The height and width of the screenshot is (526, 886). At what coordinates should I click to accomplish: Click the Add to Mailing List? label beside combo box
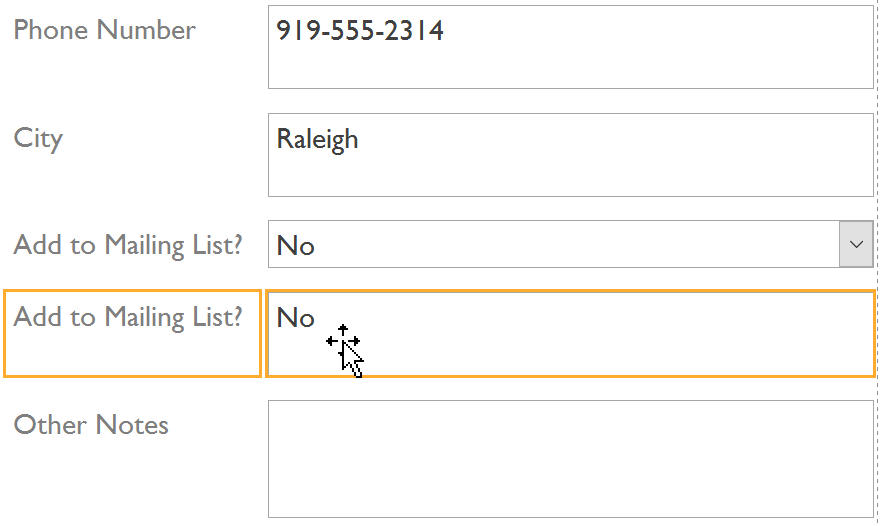tap(128, 245)
